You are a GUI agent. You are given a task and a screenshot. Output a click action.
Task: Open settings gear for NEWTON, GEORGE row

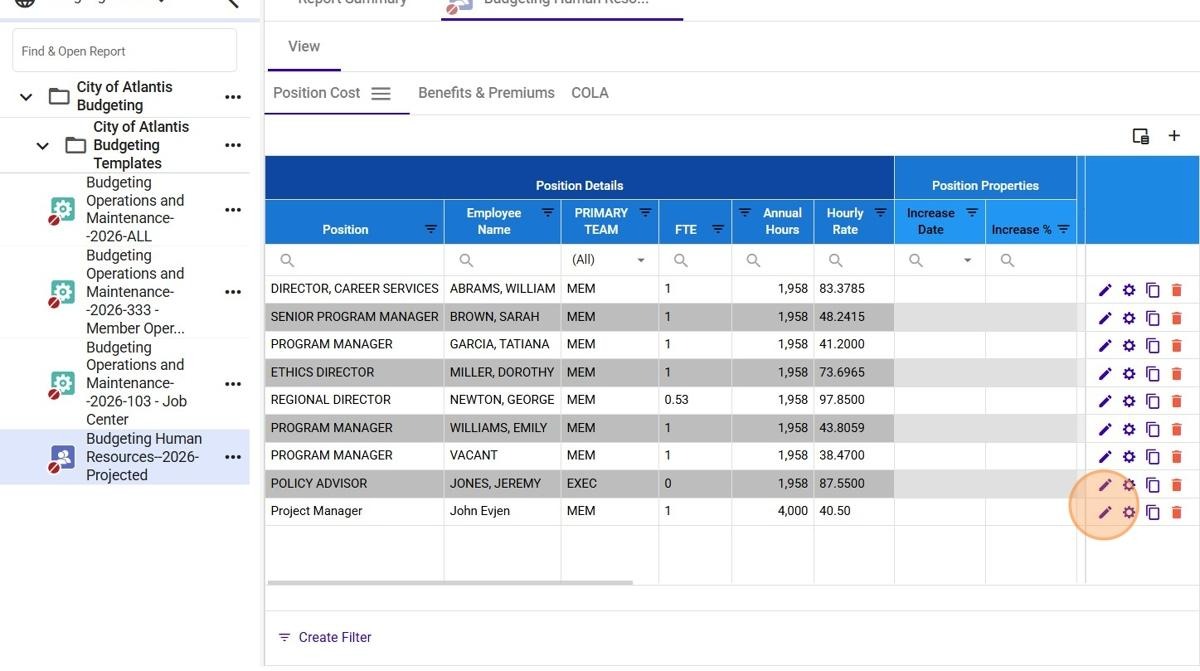1129,401
